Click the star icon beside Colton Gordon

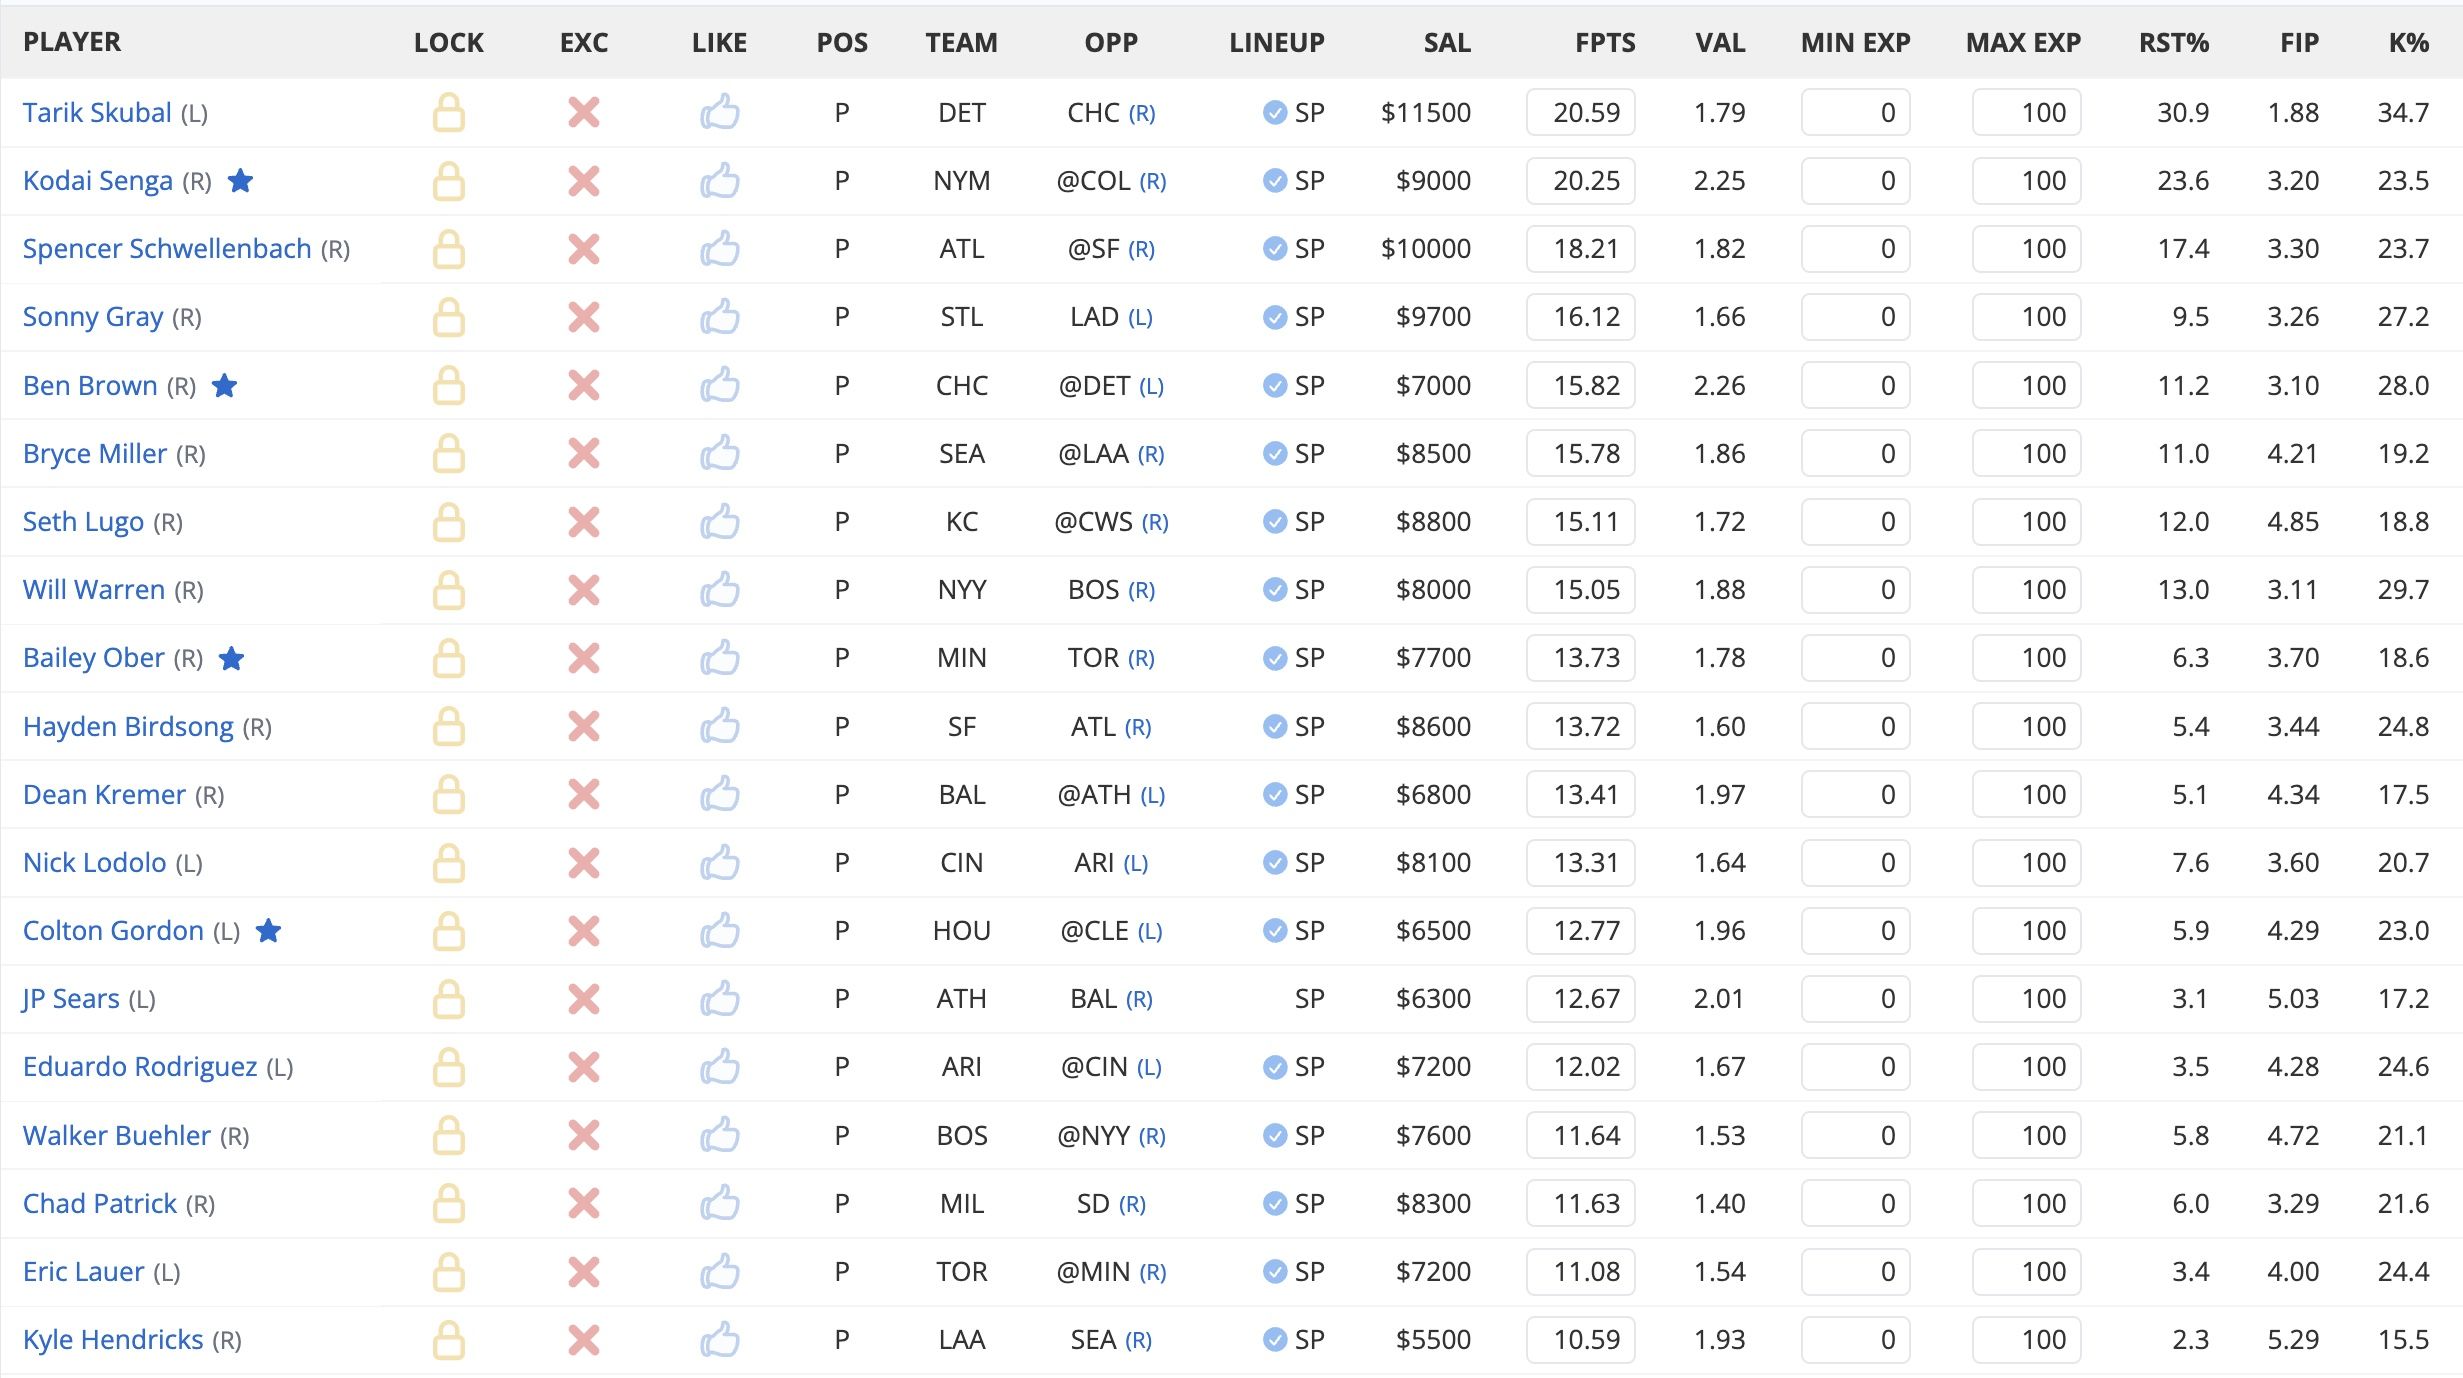[268, 931]
